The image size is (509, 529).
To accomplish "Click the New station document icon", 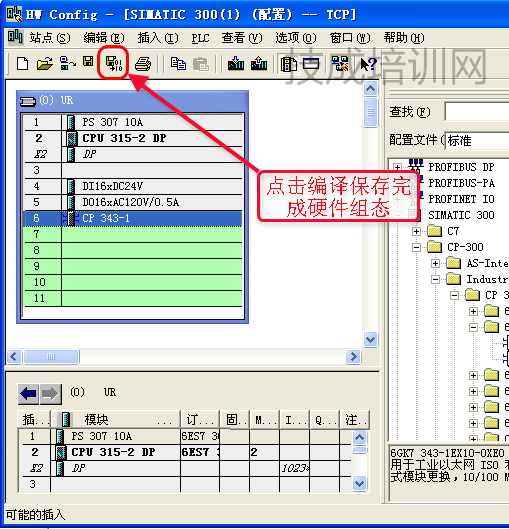I will [x=22, y=63].
